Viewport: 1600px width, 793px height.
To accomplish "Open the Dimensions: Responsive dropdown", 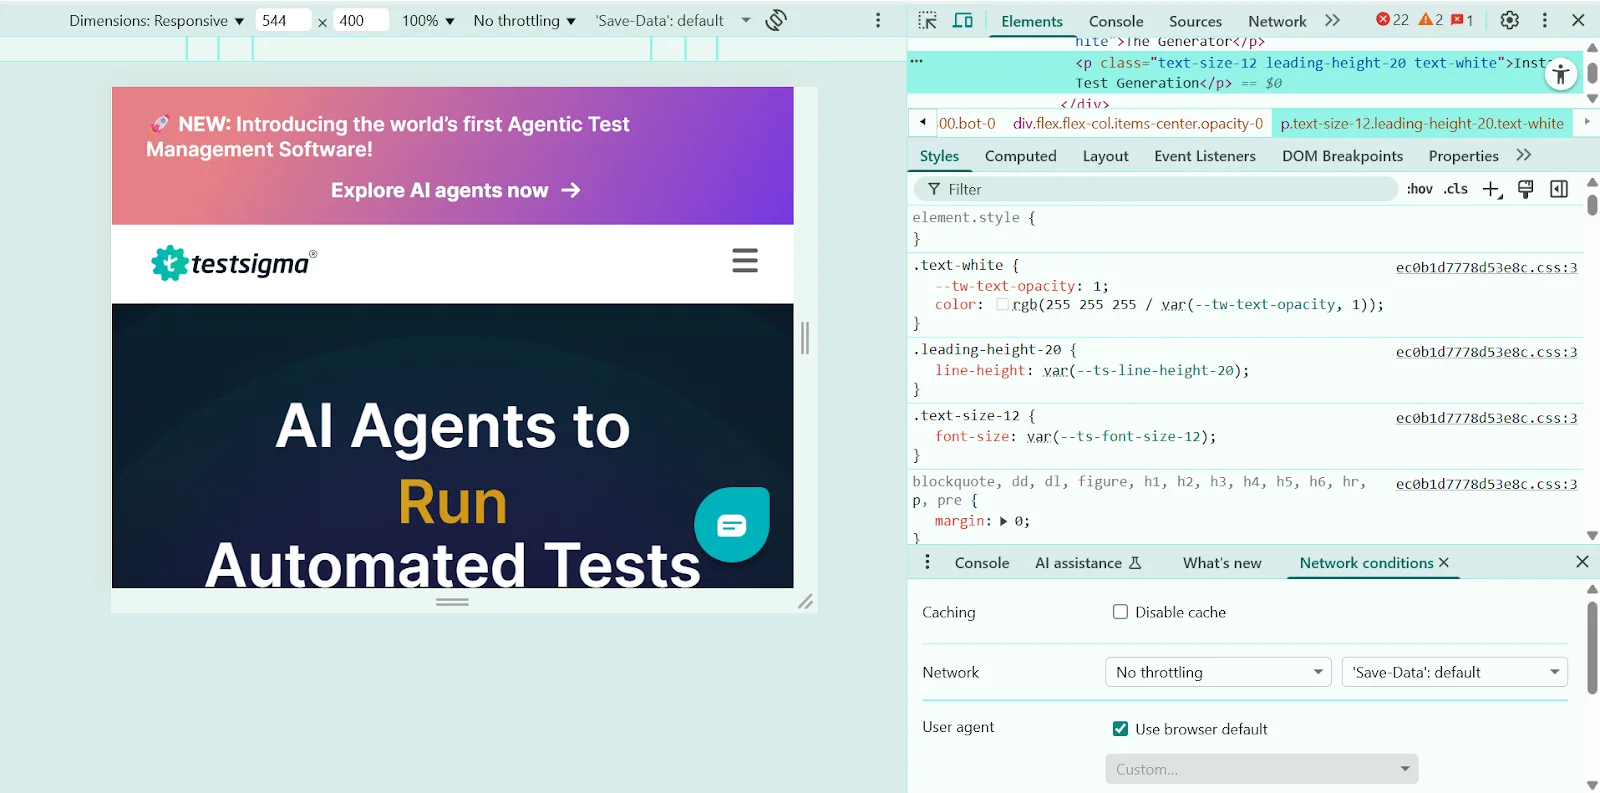I will [x=157, y=20].
